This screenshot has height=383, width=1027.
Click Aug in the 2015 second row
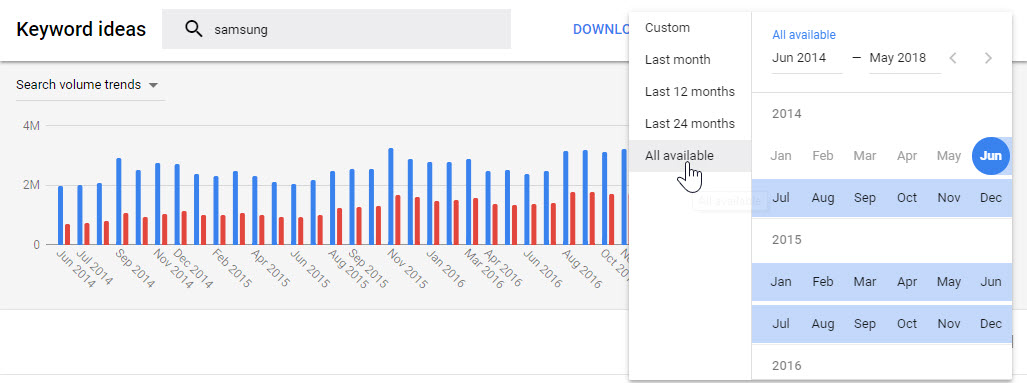point(823,324)
